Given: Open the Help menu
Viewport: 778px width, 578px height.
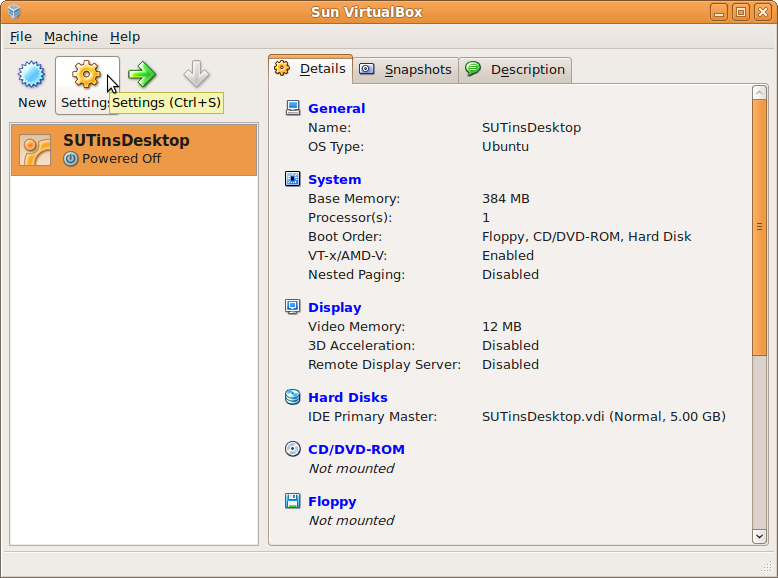Looking at the screenshot, I should (125, 37).
